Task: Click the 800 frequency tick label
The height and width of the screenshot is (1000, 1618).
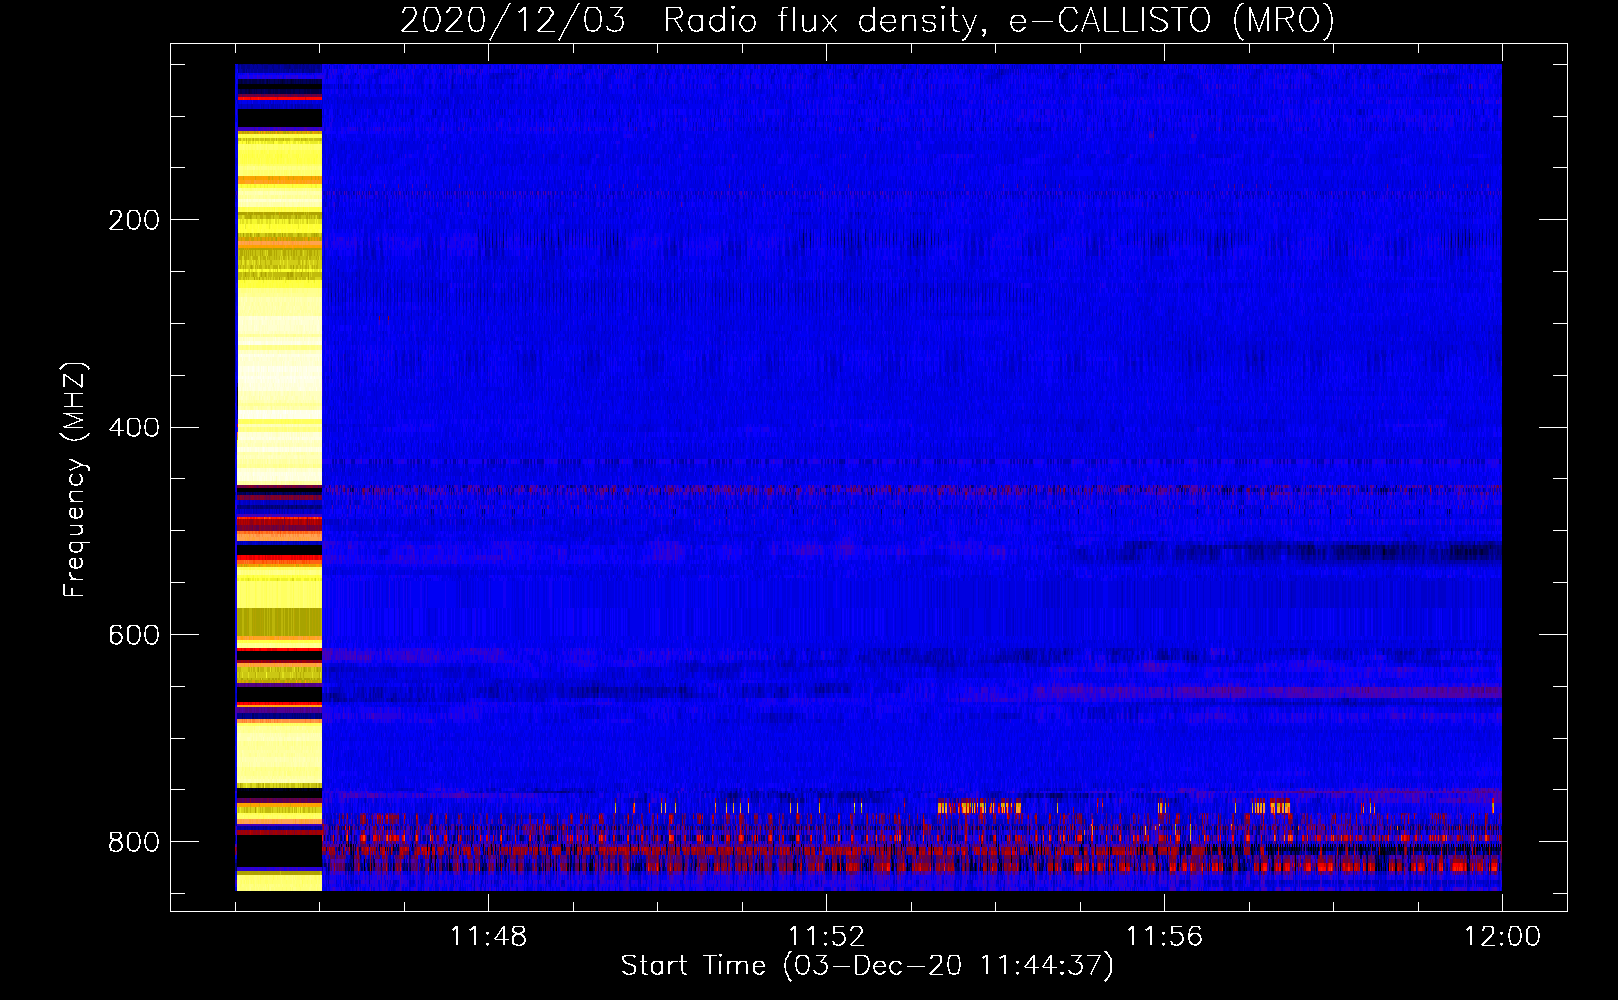Action: (134, 842)
